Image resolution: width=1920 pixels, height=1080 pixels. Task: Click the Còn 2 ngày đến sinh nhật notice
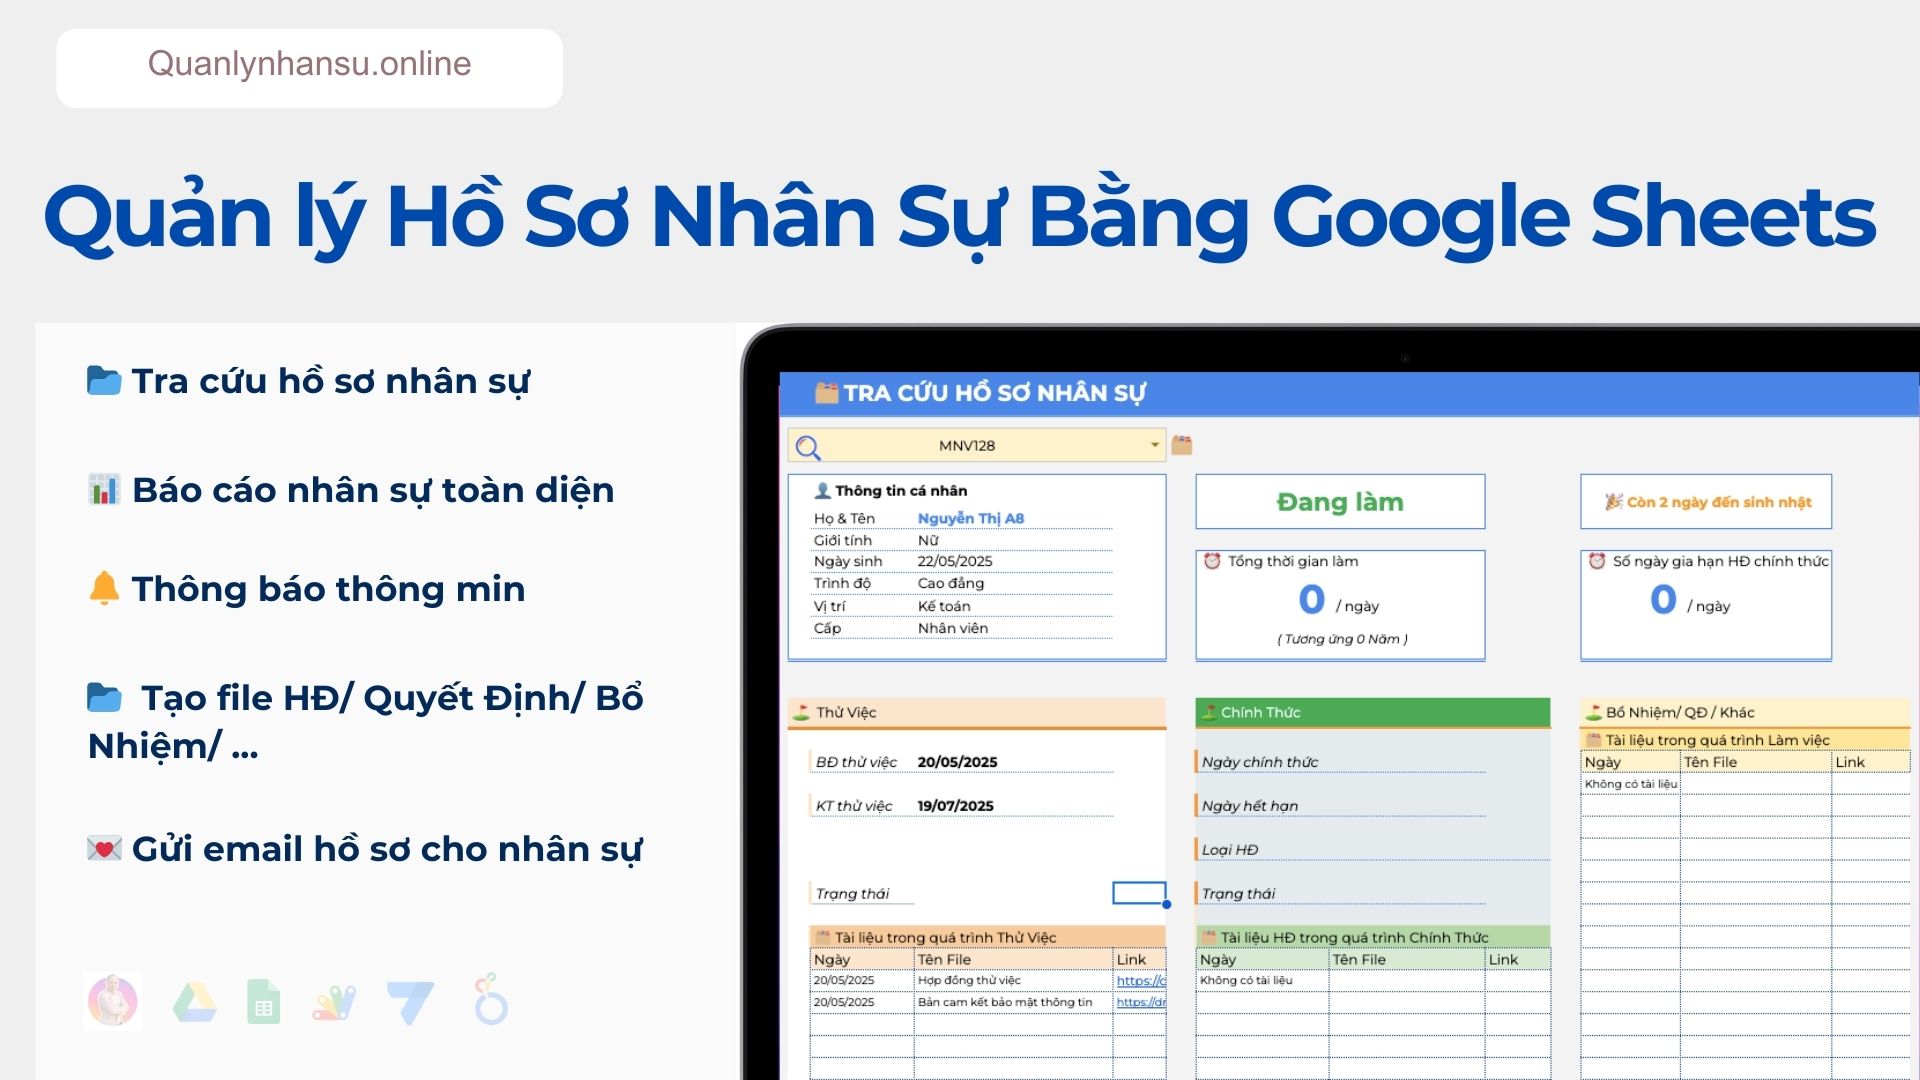point(1706,502)
